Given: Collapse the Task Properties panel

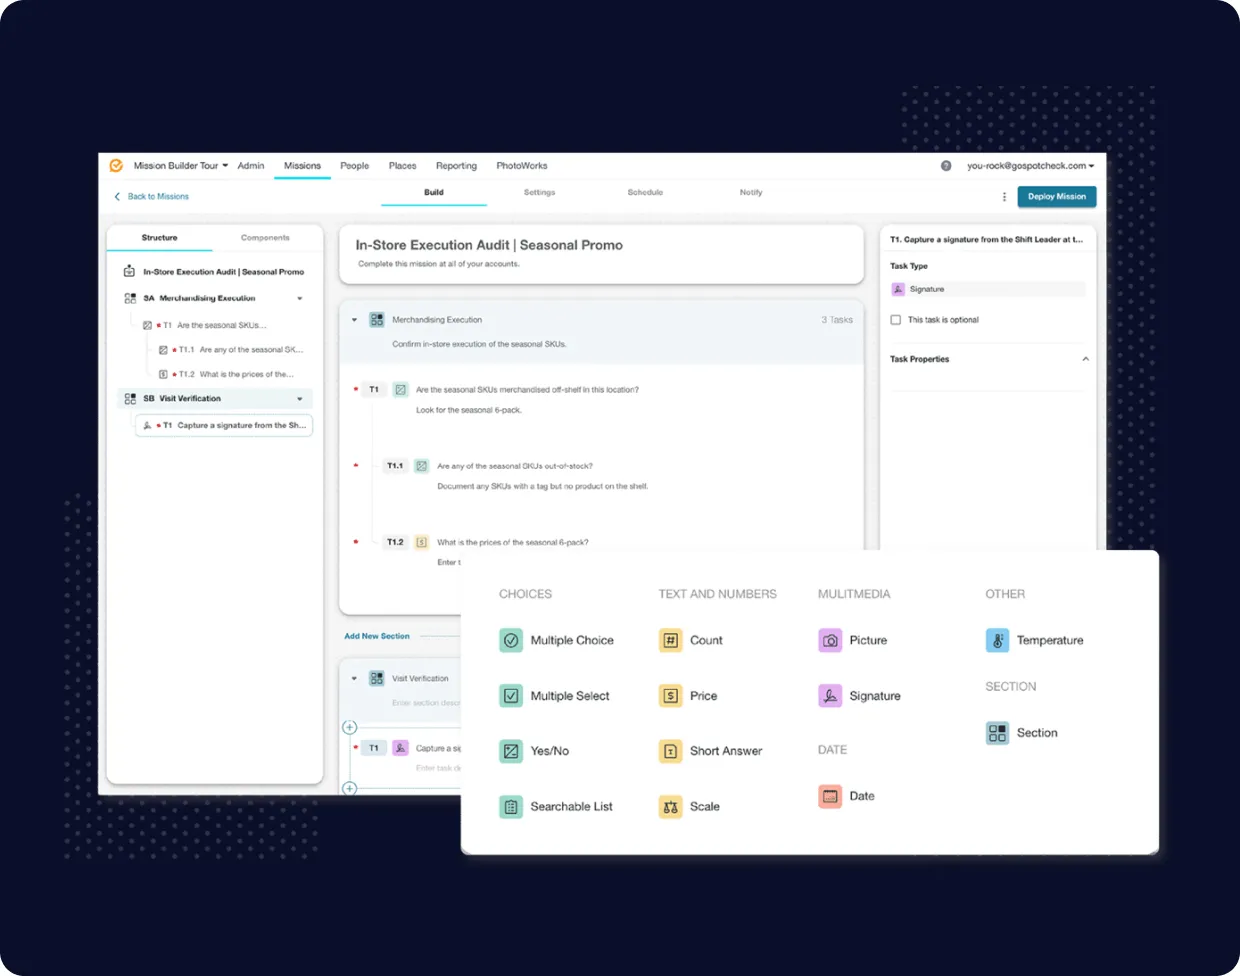Looking at the screenshot, I should [1086, 359].
